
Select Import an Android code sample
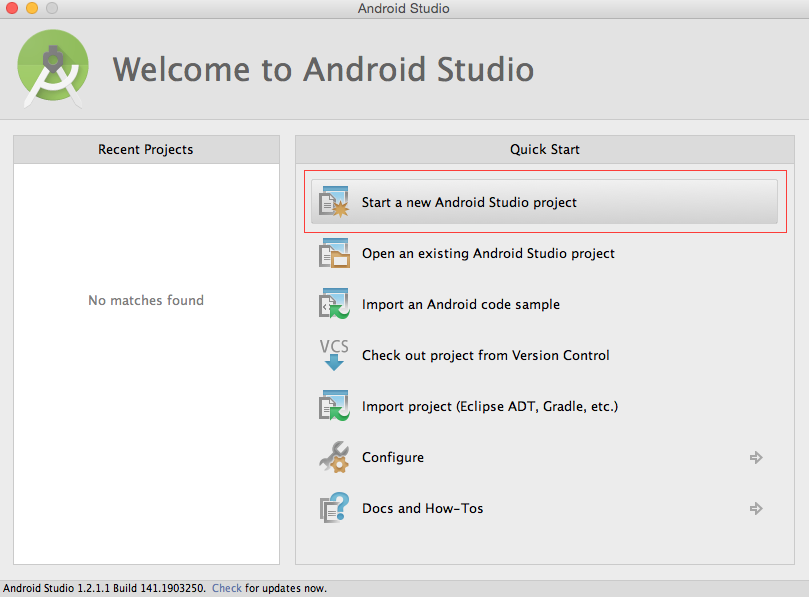click(x=461, y=304)
